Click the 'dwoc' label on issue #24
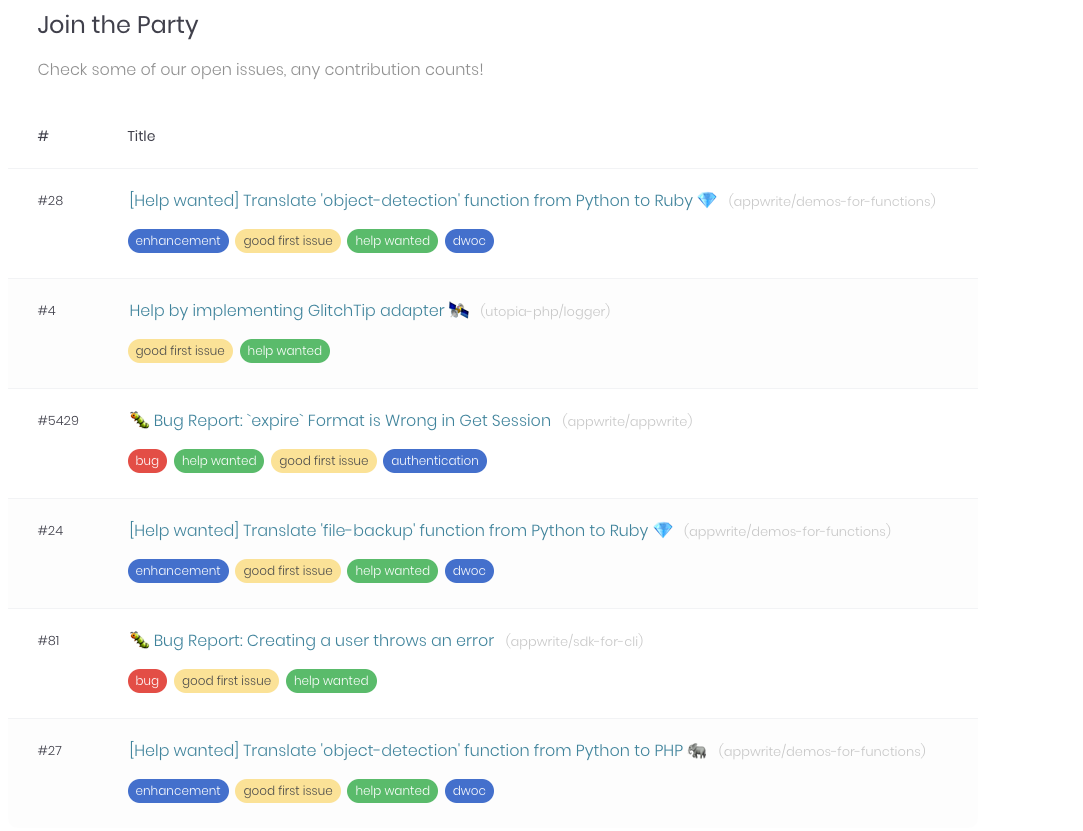 click(x=469, y=570)
